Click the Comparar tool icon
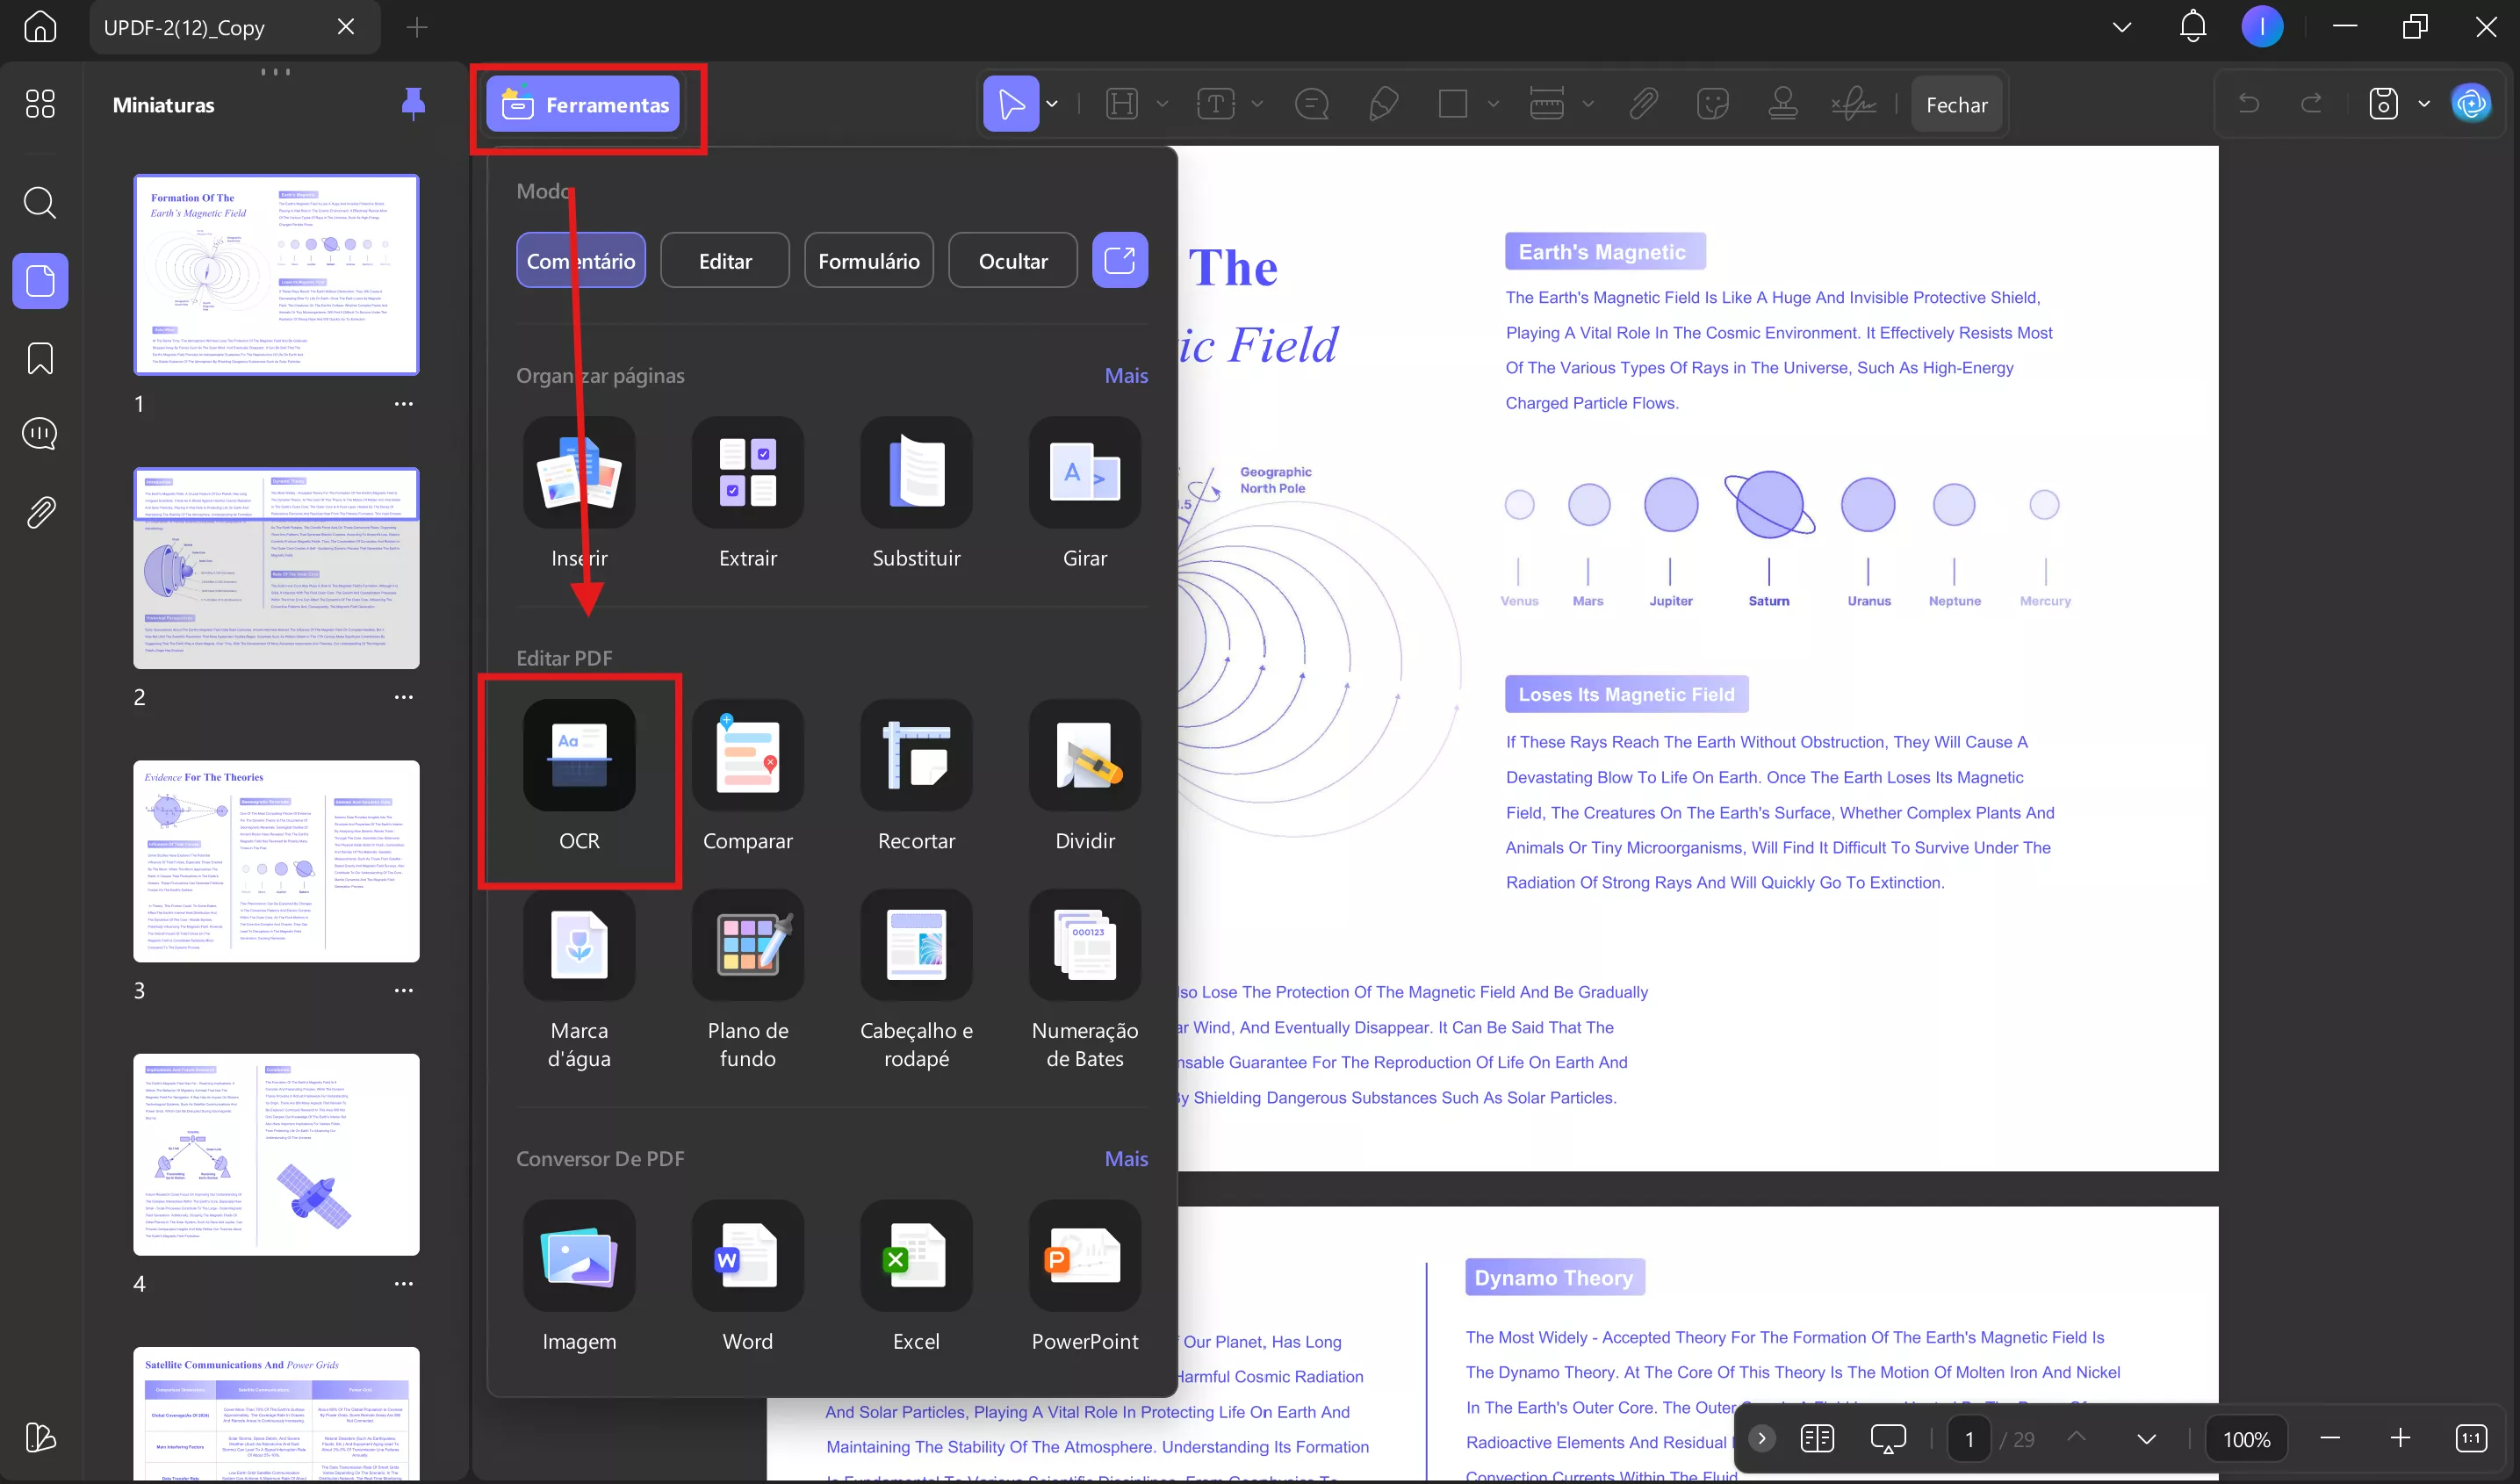This screenshot has height=1484, width=2520. (747, 756)
